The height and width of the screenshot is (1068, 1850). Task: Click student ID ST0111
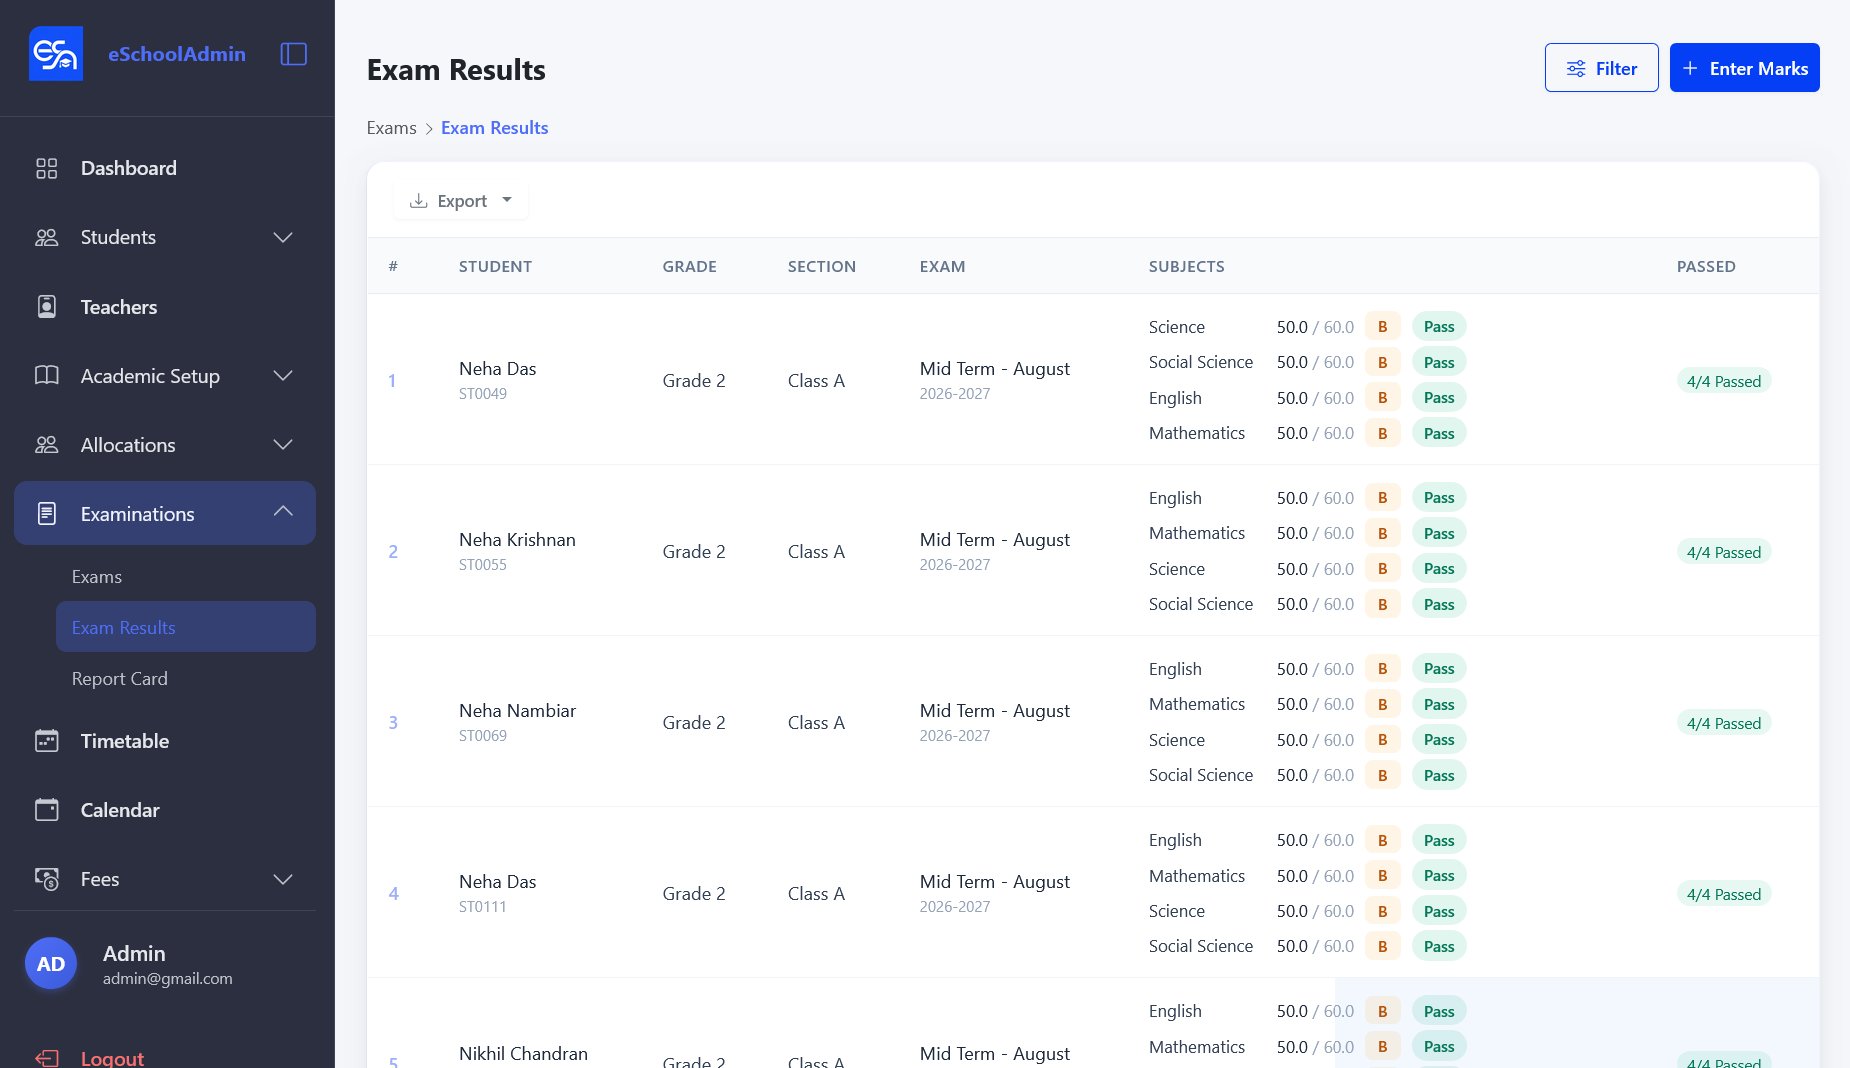click(x=483, y=907)
